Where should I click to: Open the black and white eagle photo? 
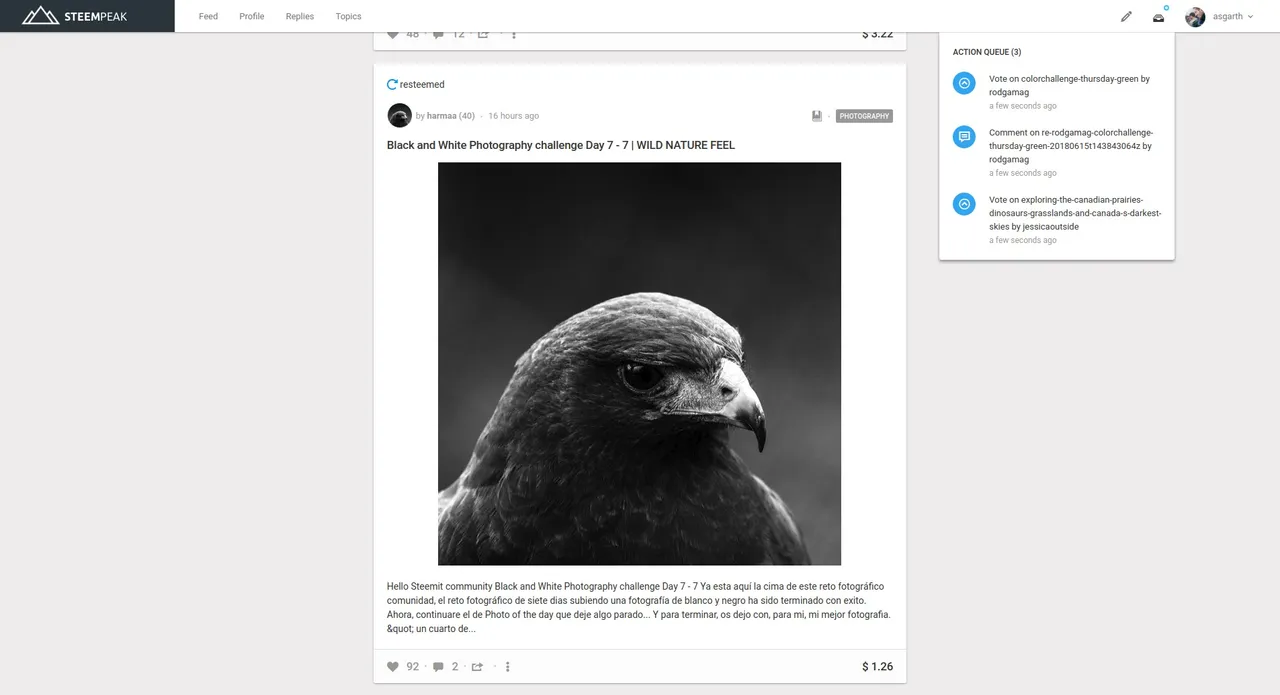point(639,364)
